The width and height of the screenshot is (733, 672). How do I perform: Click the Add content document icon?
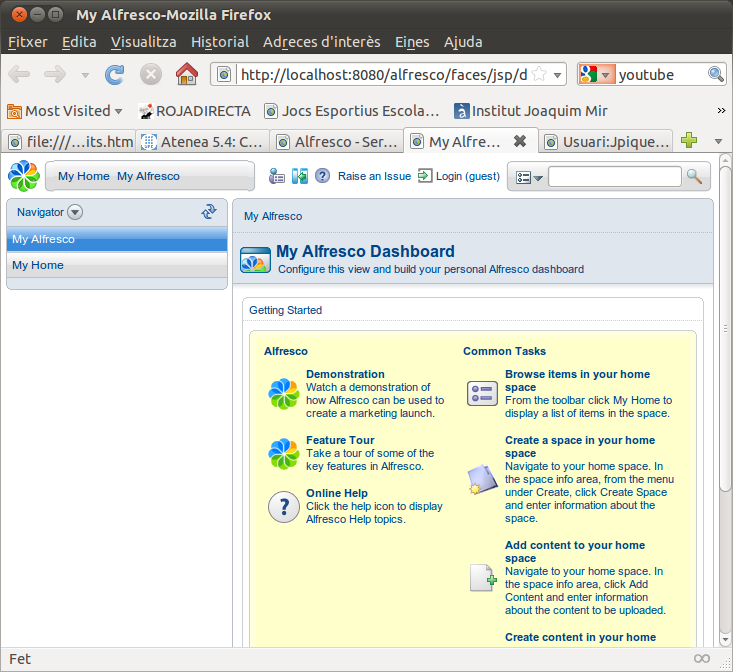482,578
